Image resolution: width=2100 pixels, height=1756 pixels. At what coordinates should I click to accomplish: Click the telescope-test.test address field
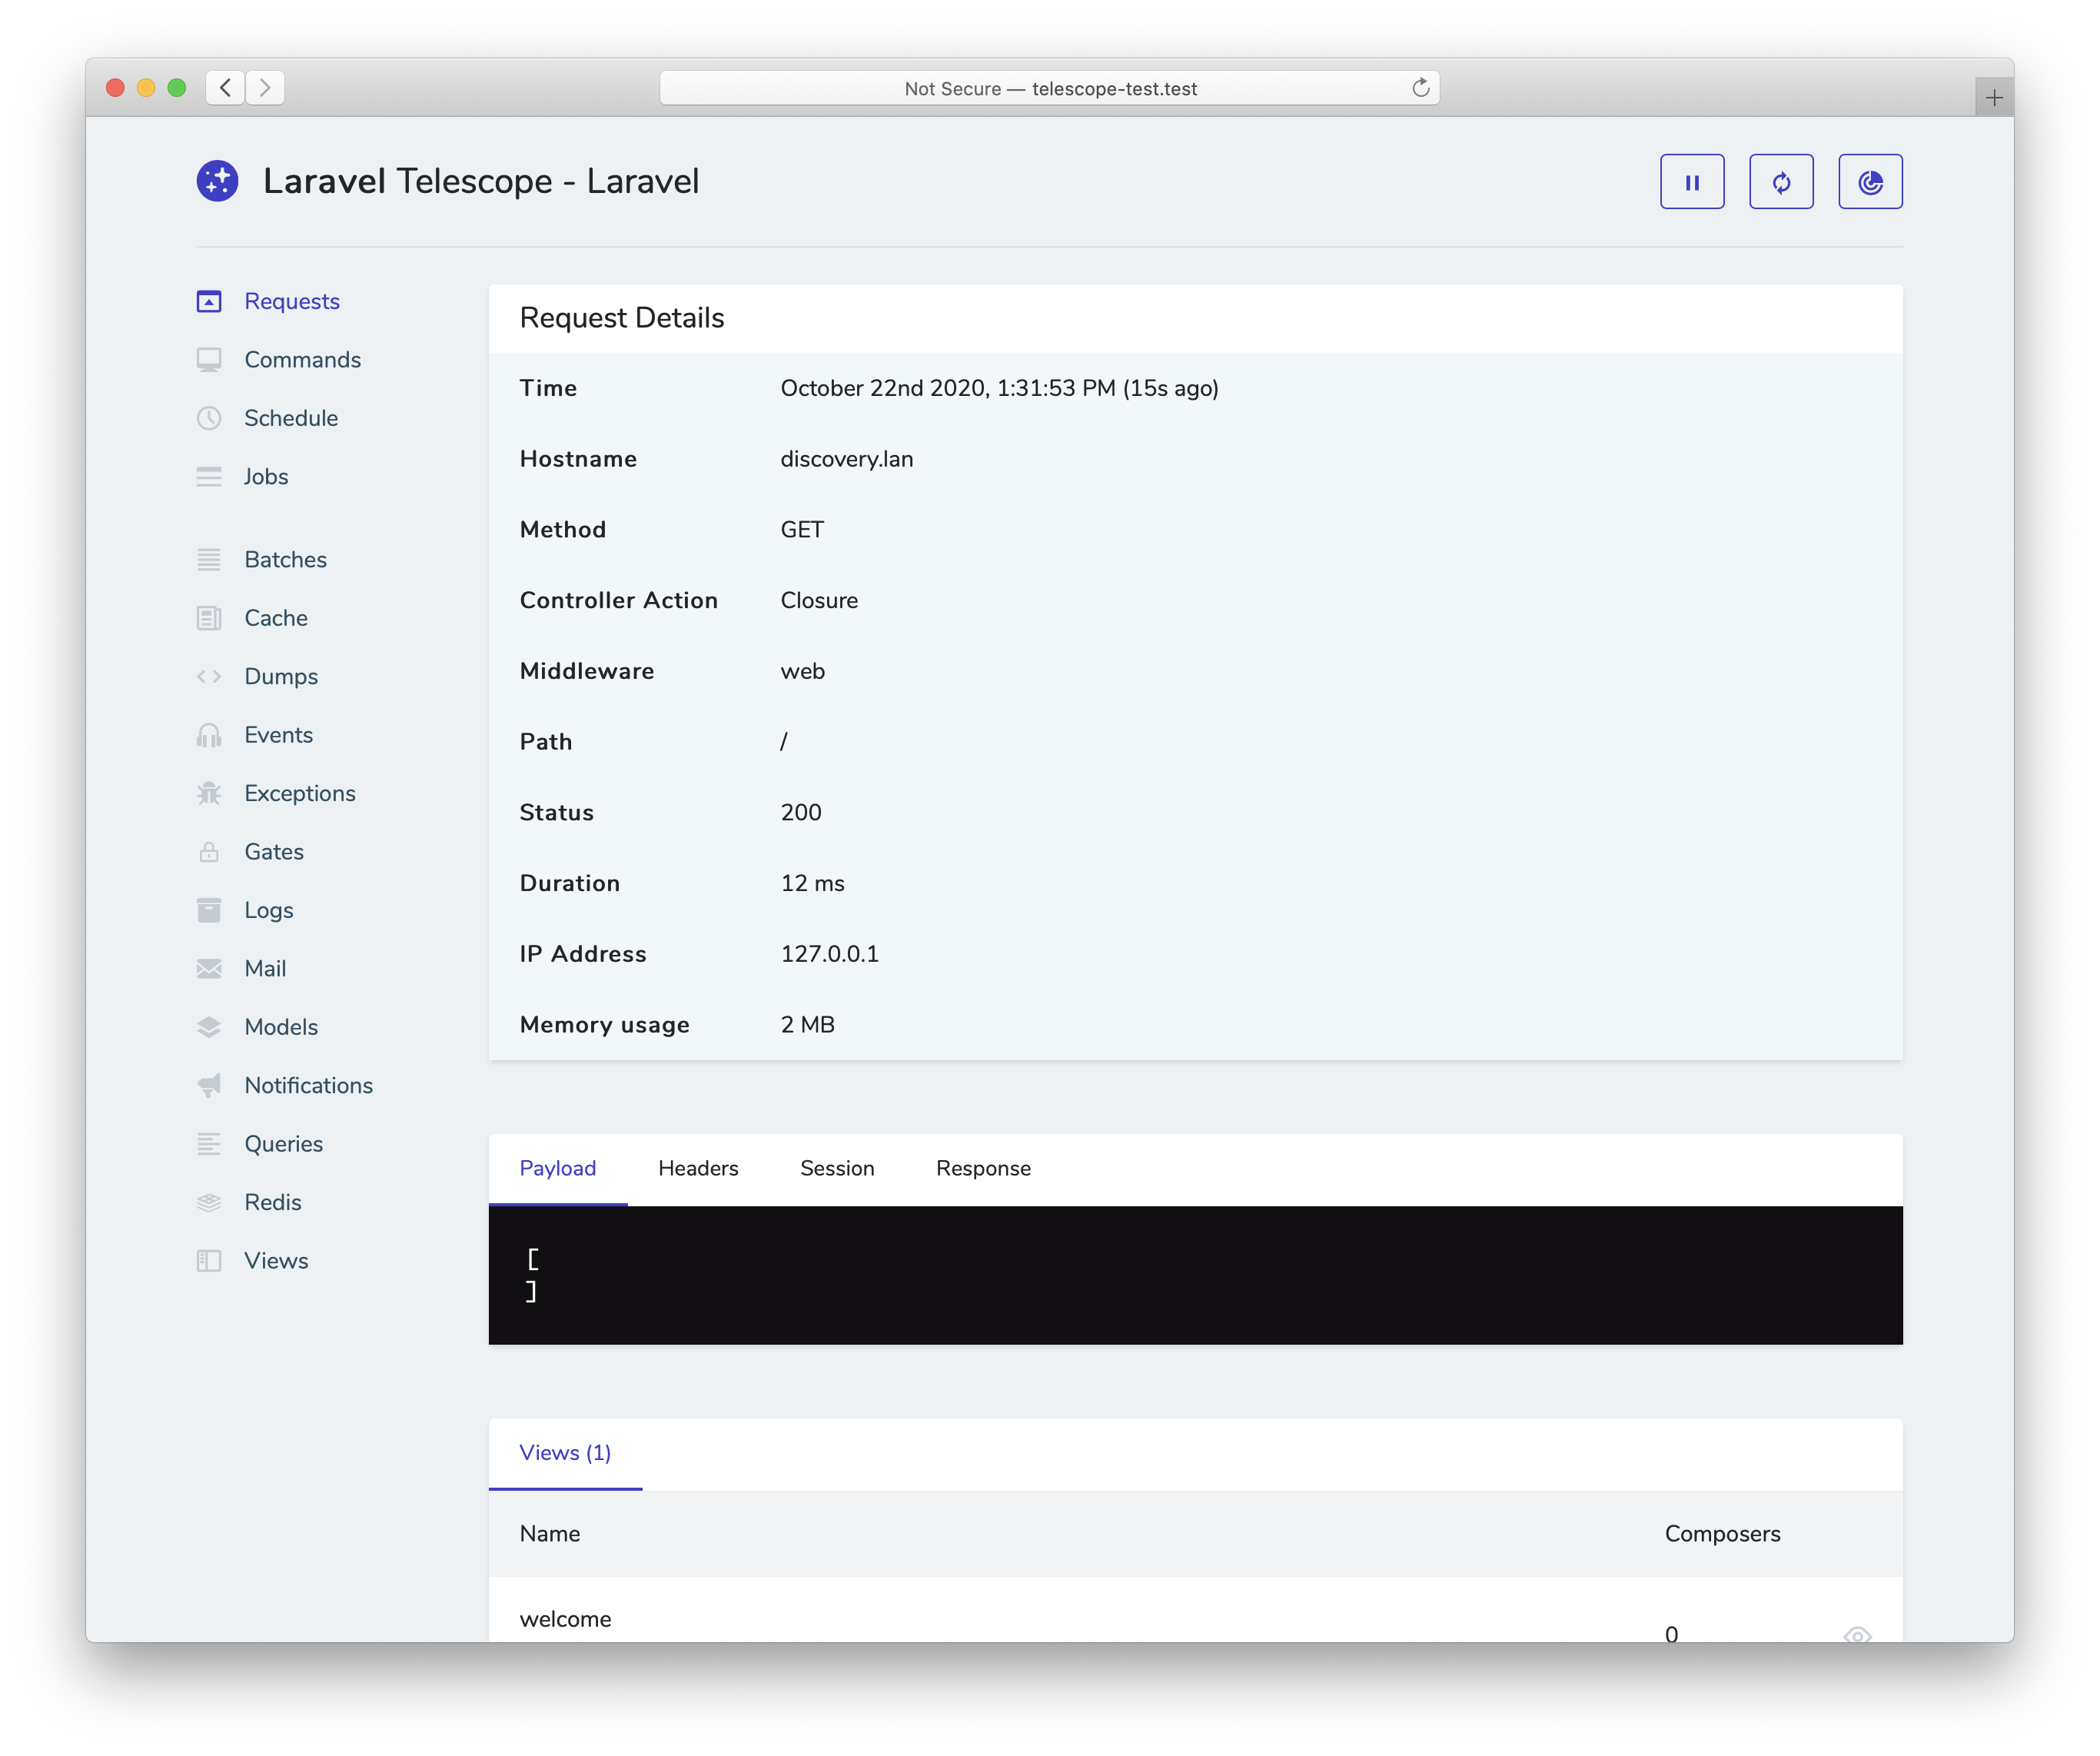coord(1050,88)
